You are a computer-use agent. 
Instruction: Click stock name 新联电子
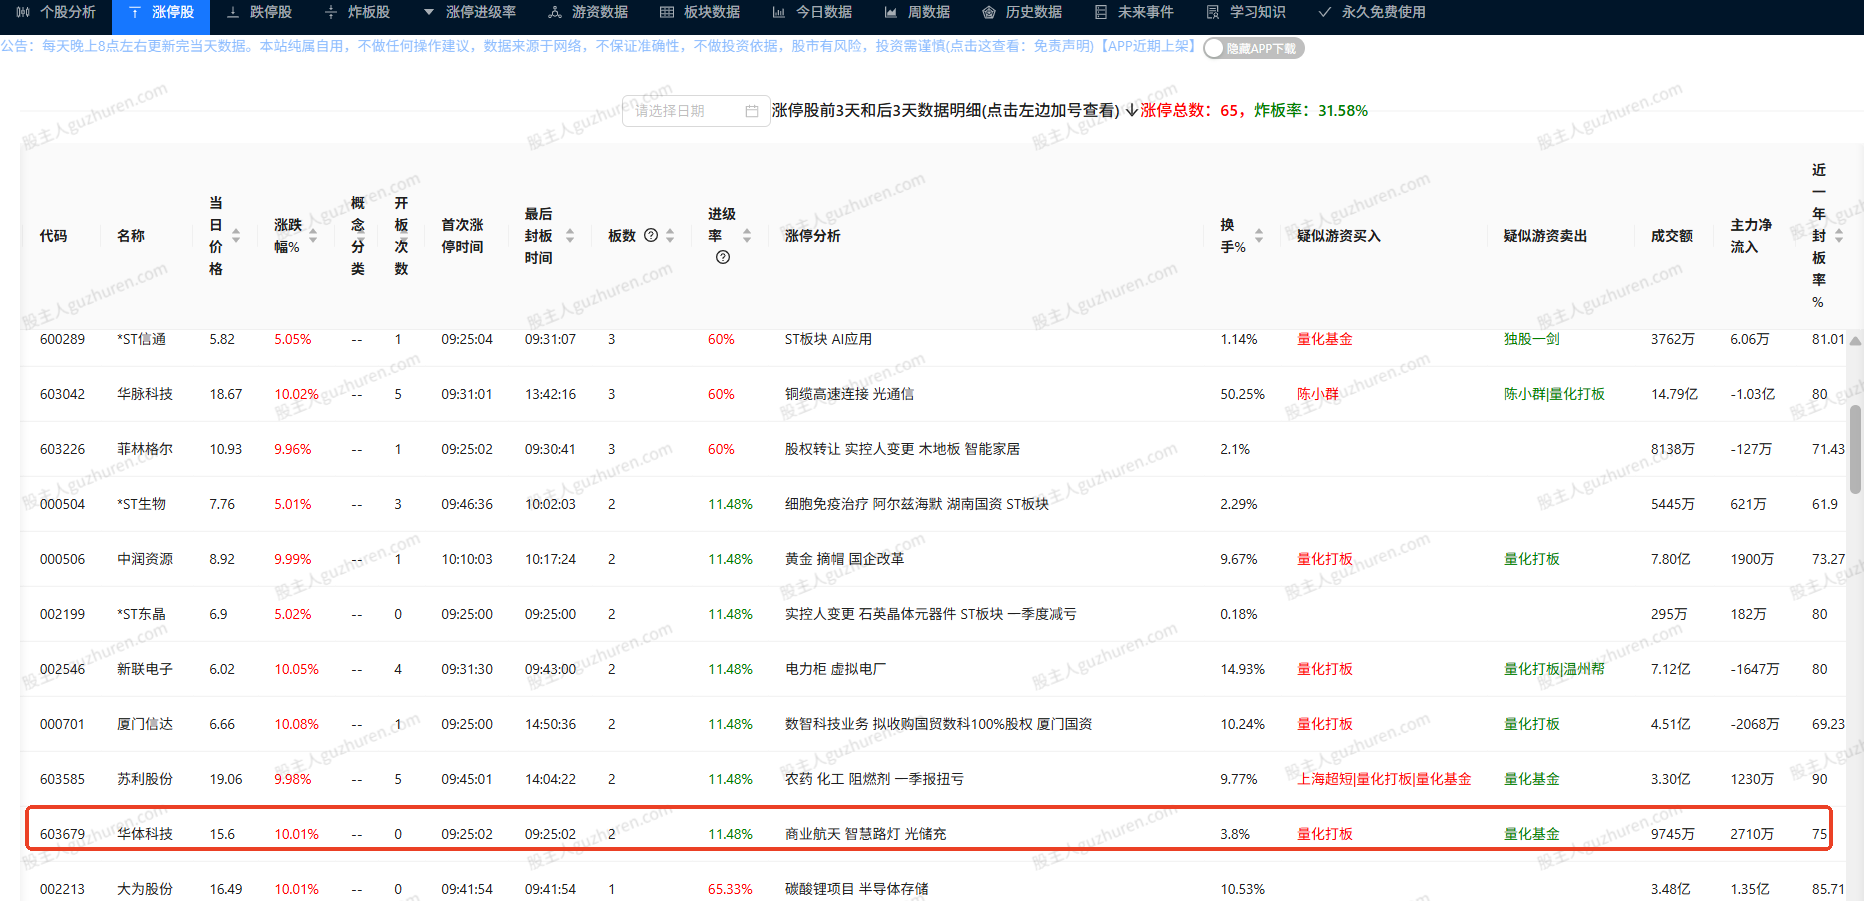click(x=144, y=669)
